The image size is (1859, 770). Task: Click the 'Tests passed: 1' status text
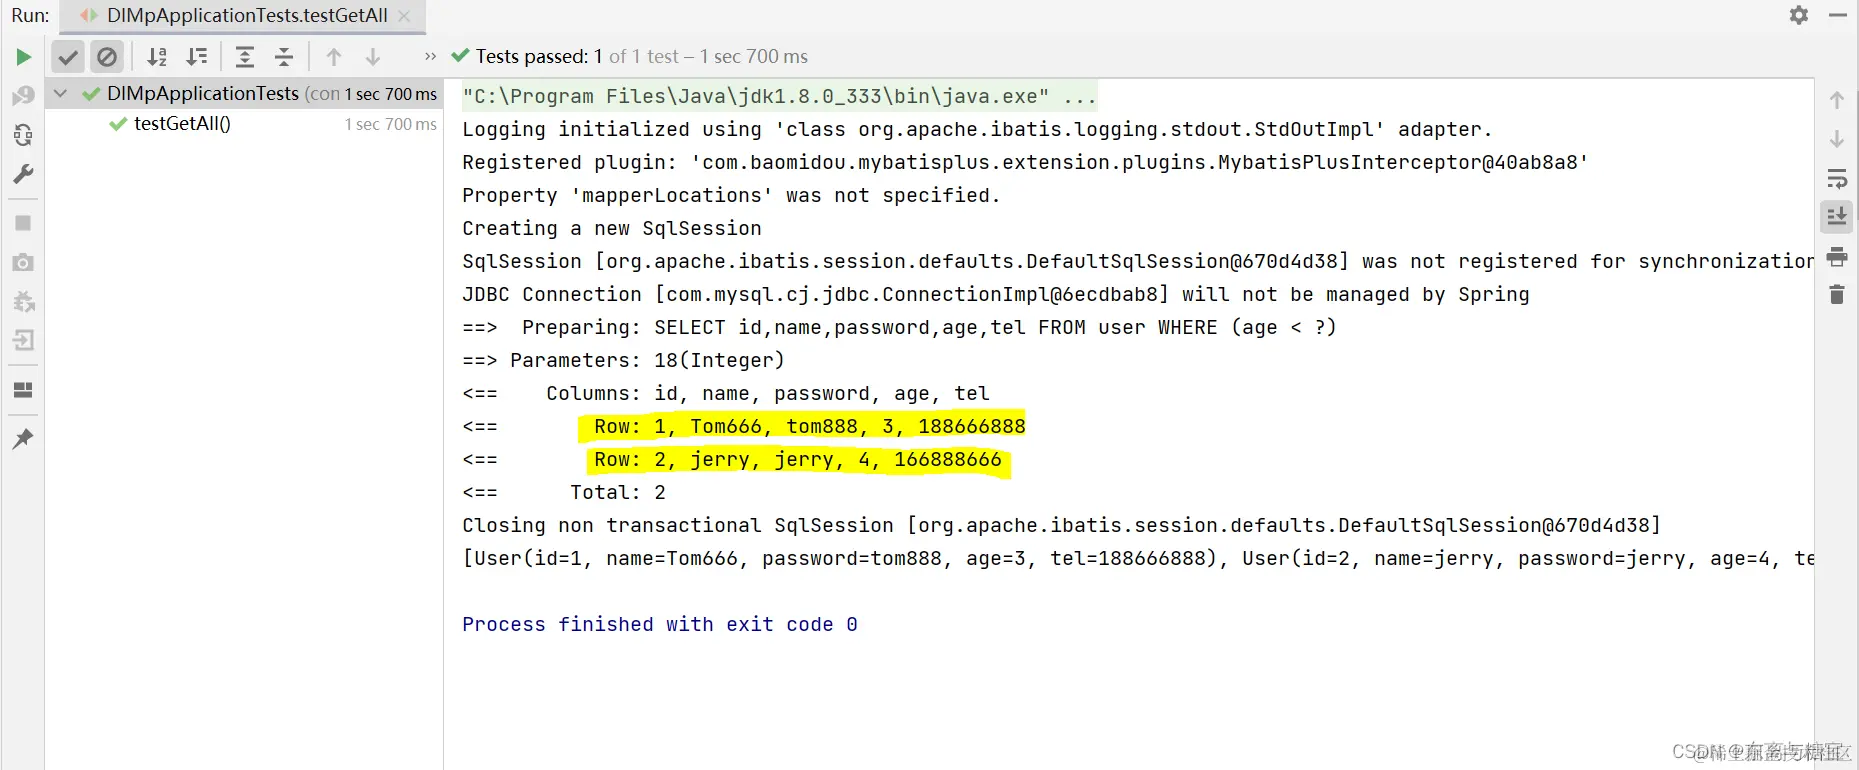(x=539, y=57)
